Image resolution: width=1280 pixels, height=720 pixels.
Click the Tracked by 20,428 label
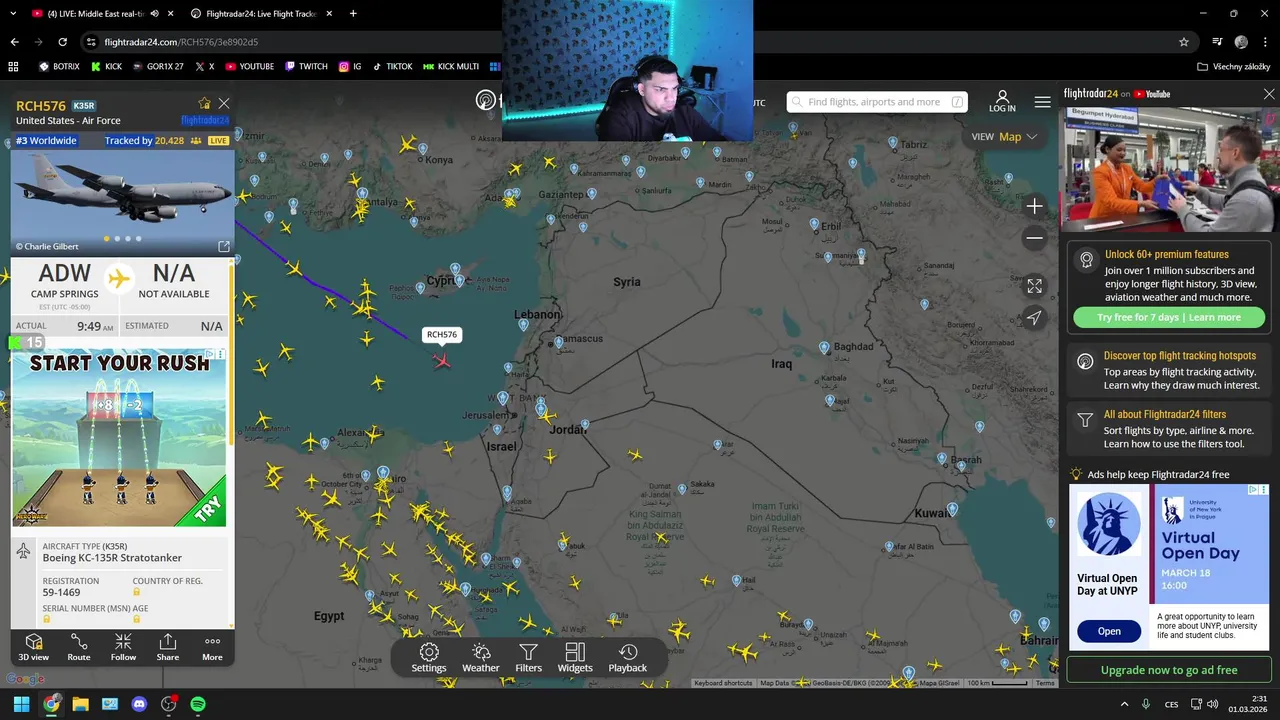144,141
